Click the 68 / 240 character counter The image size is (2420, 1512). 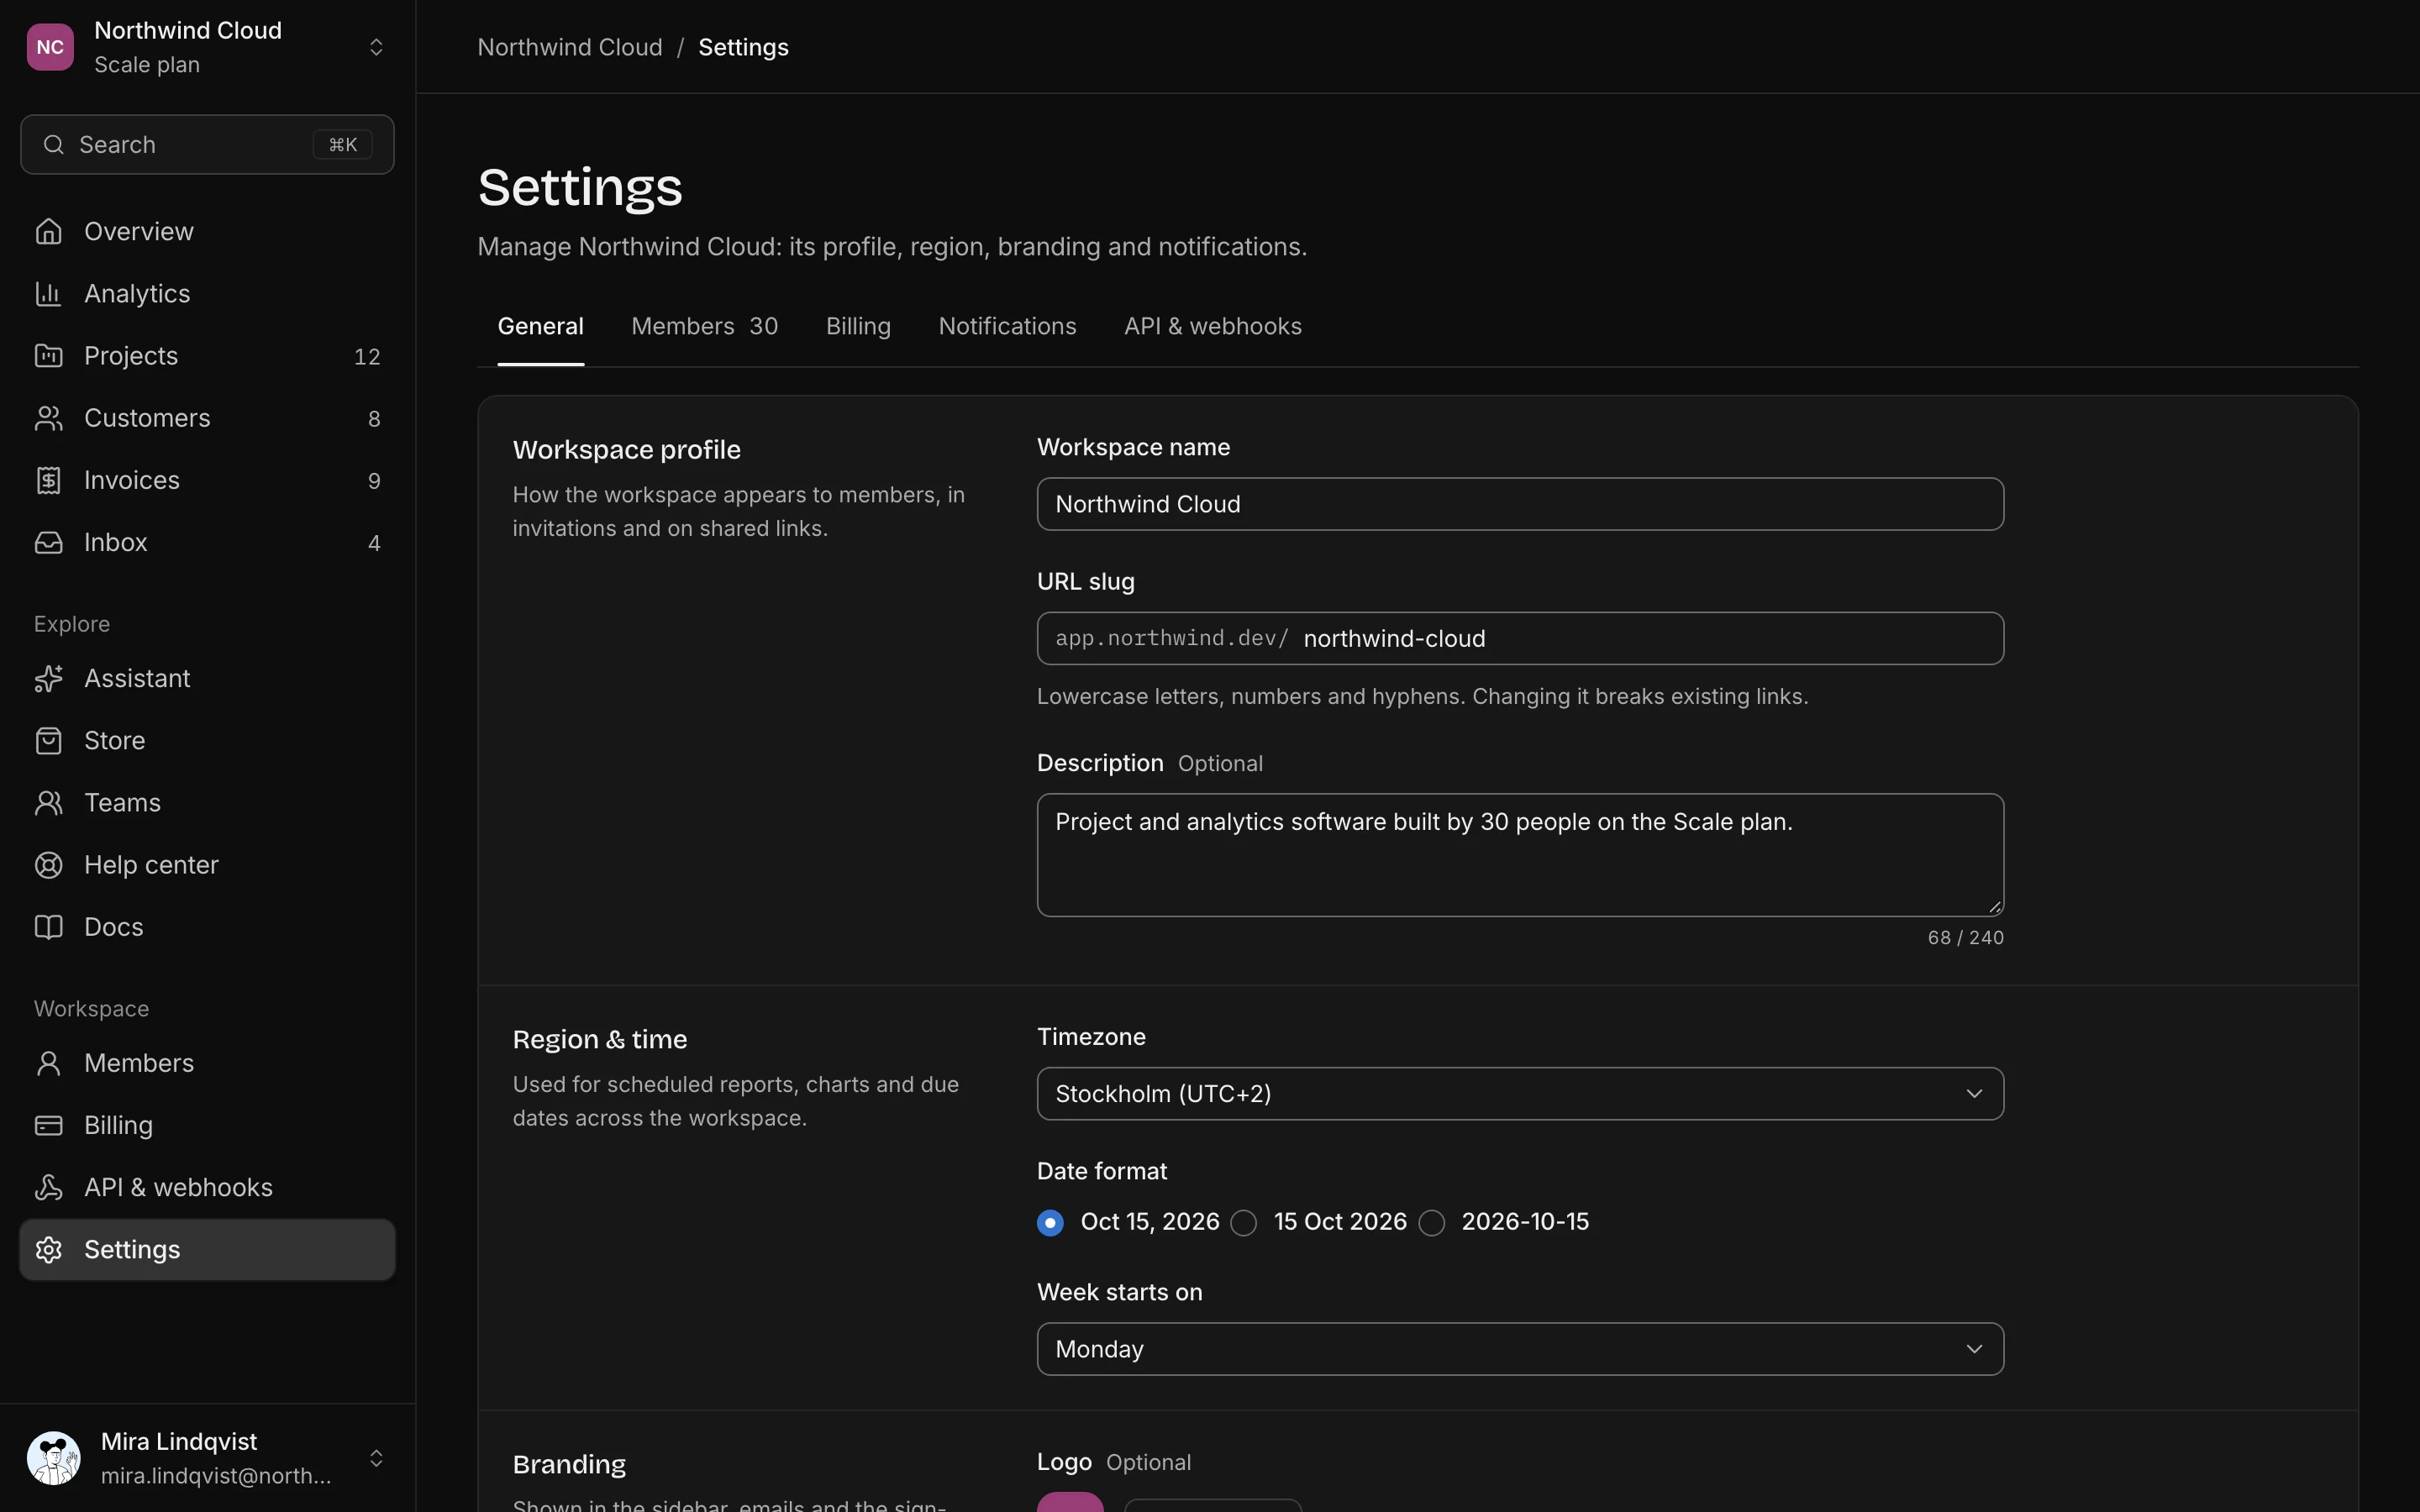[1965, 937]
